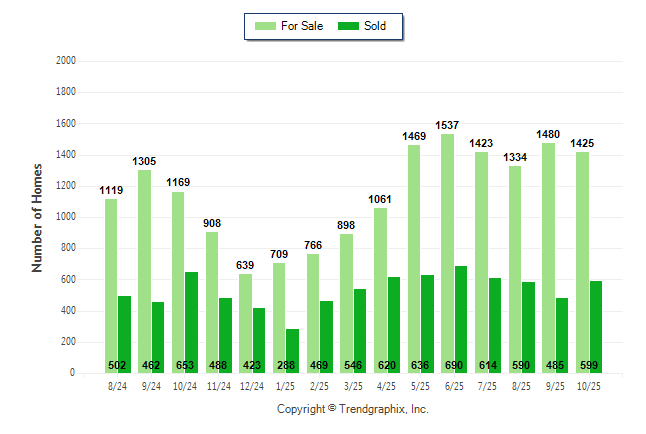646x434 pixels.
Task: Click the 2000 y-axis tick label
Action: tap(66, 61)
